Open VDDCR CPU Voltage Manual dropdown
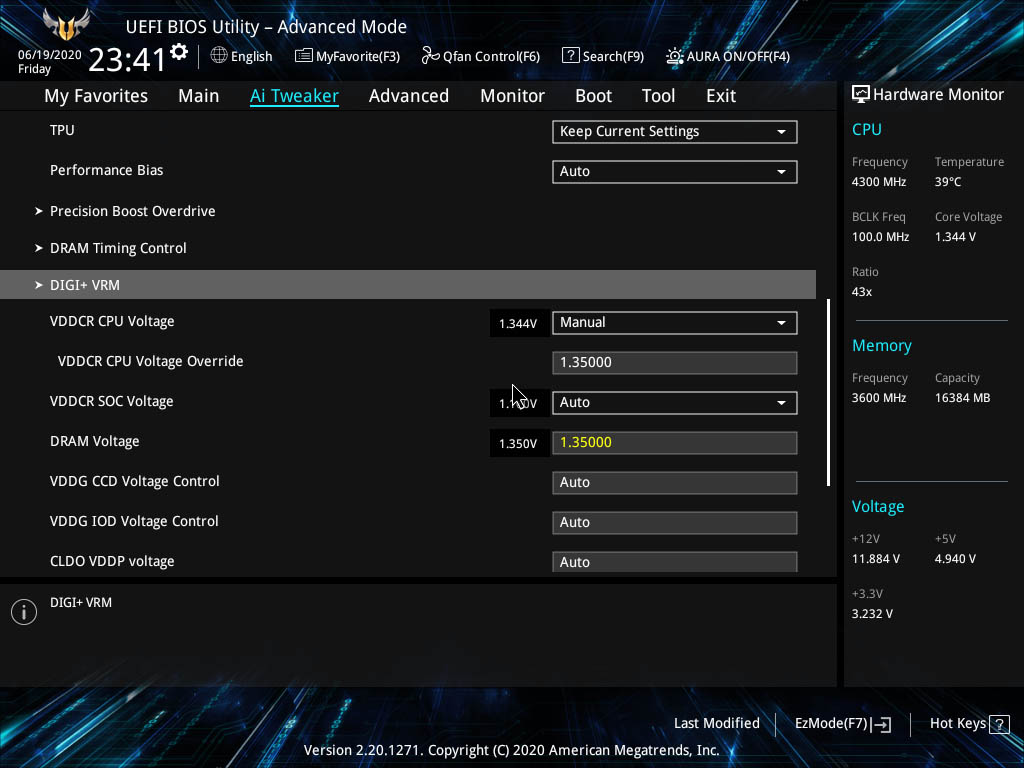The width and height of the screenshot is (1024, 768). [x=675, y=323]
